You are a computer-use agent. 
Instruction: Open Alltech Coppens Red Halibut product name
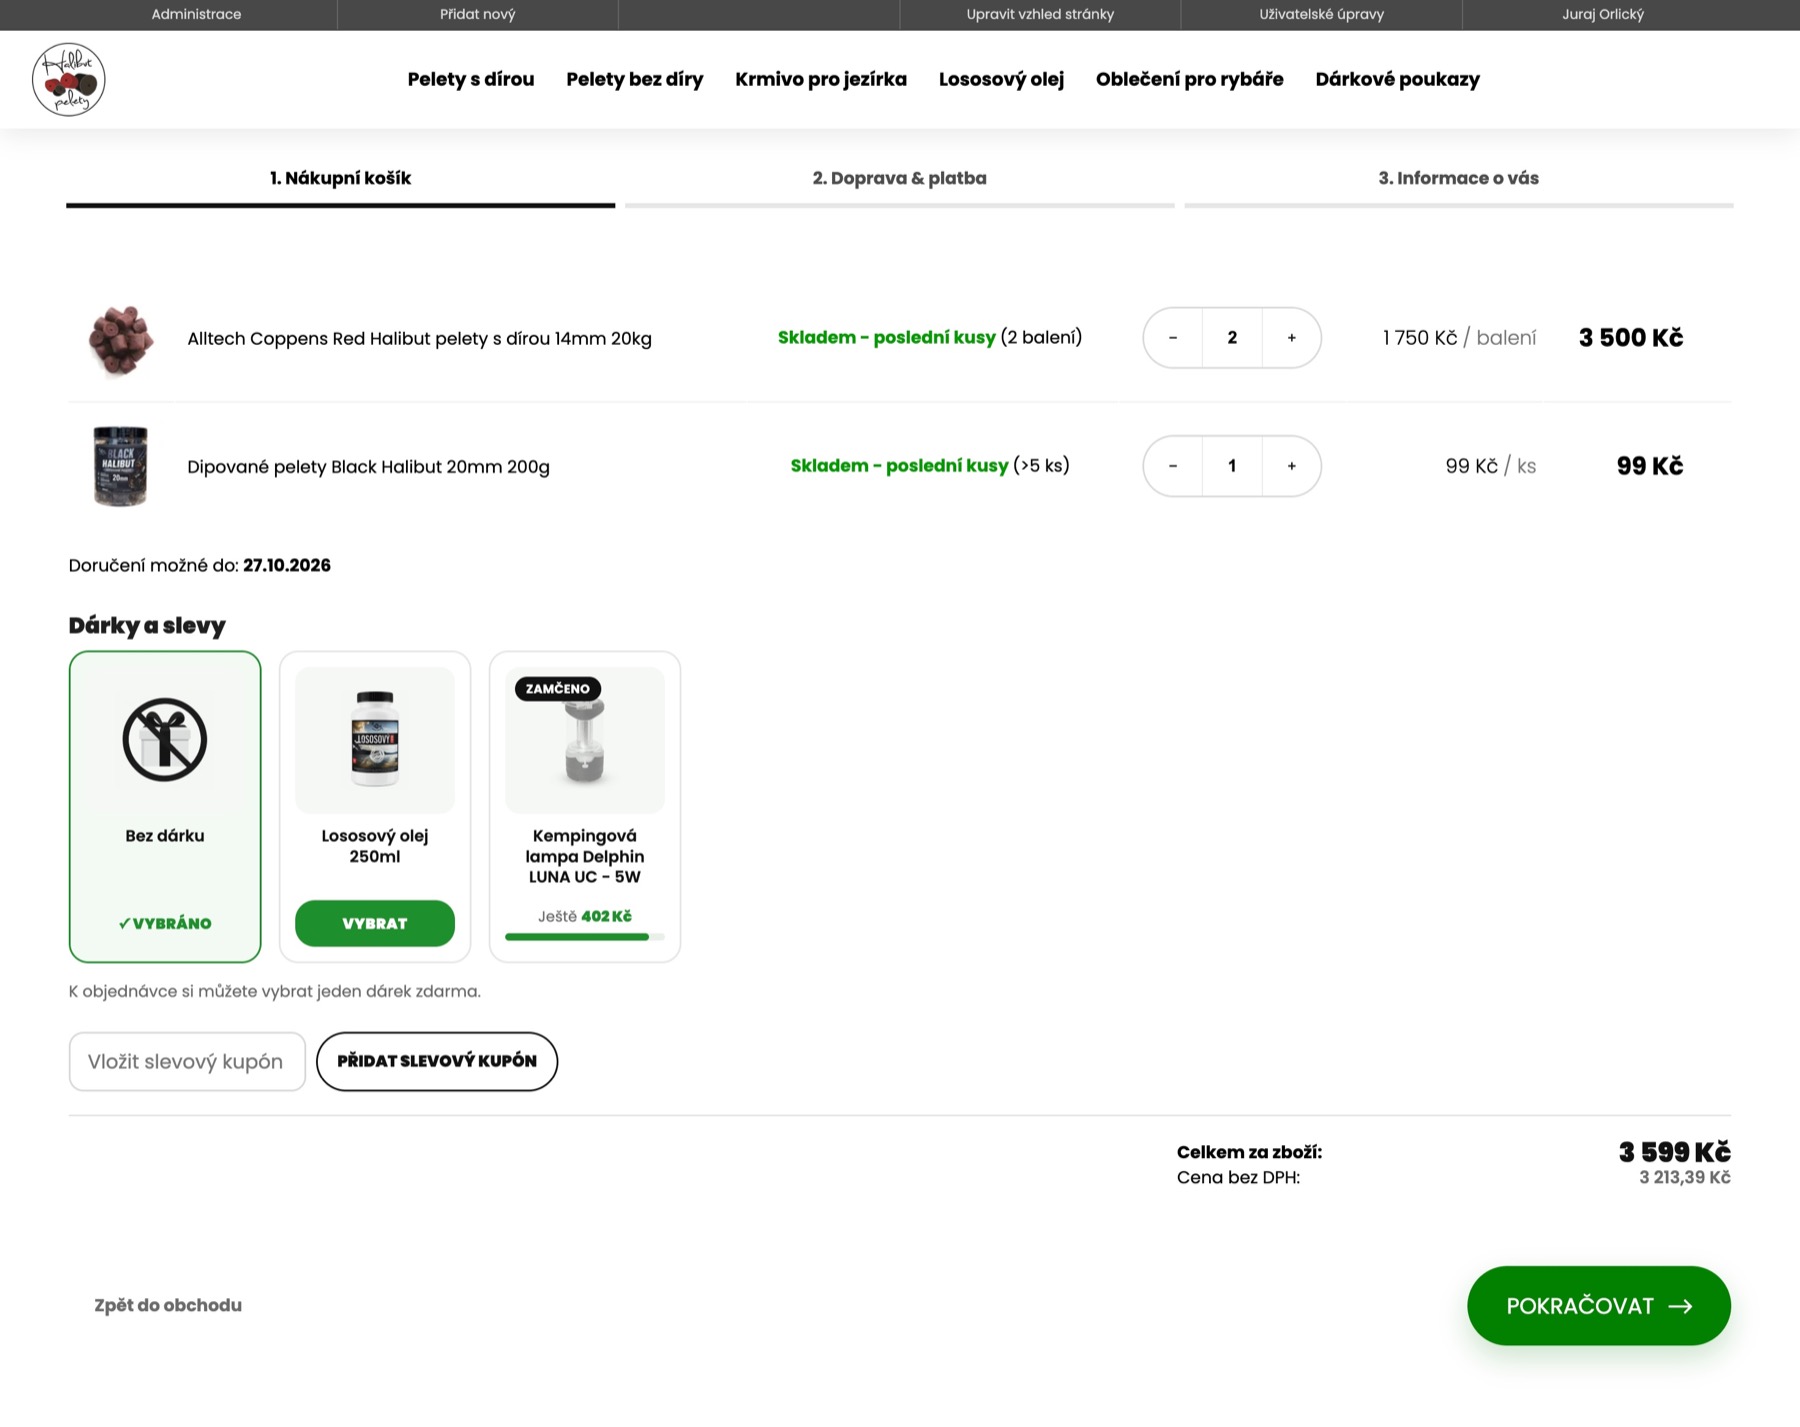pyautogui.click(x=419, y=338)
